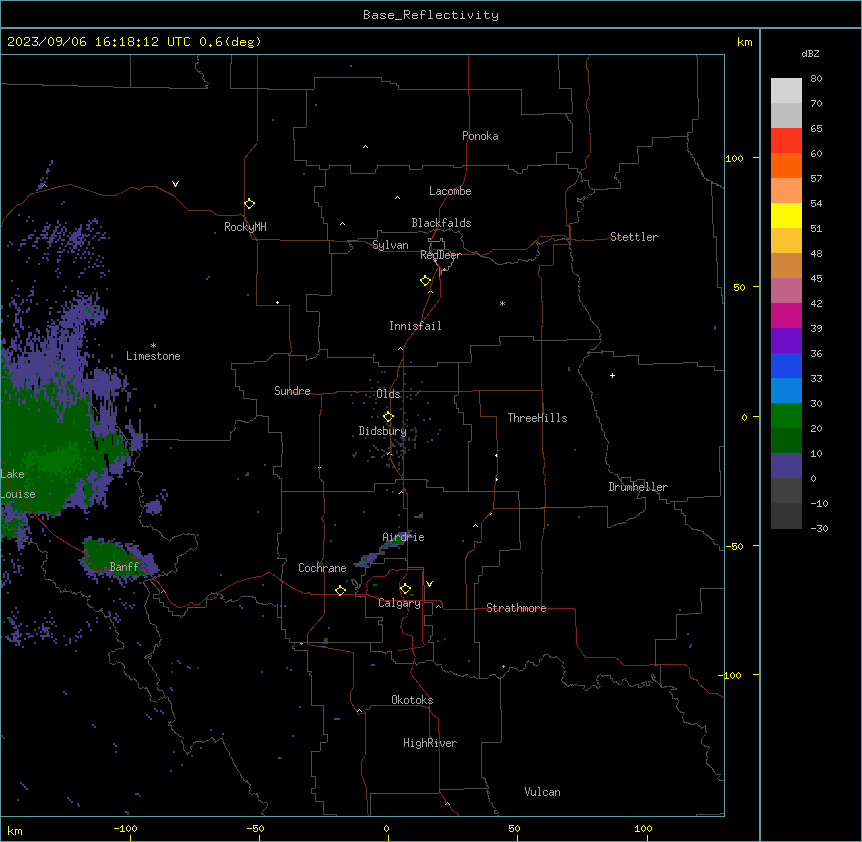Select the slate purple 0-10 dBZ swatch
This screenshot has height=842, width=862.
point(786,466)
